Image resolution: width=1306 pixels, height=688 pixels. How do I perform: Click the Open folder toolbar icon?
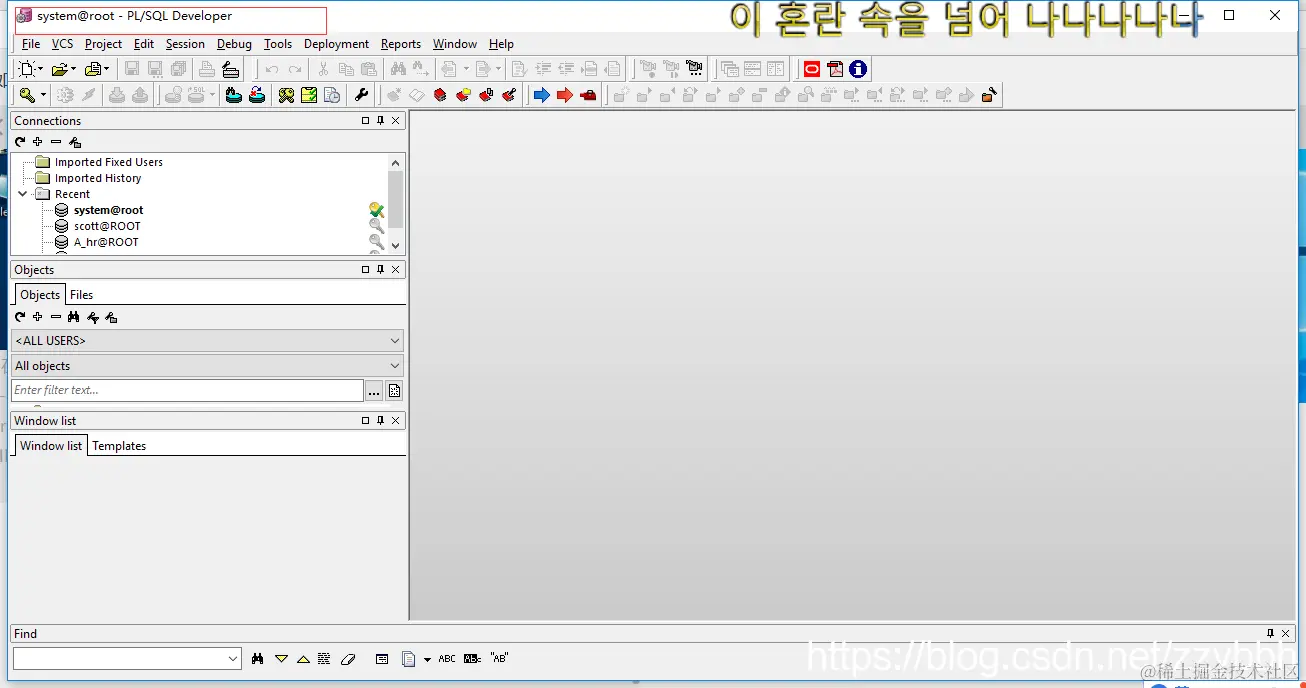(60, 69)
